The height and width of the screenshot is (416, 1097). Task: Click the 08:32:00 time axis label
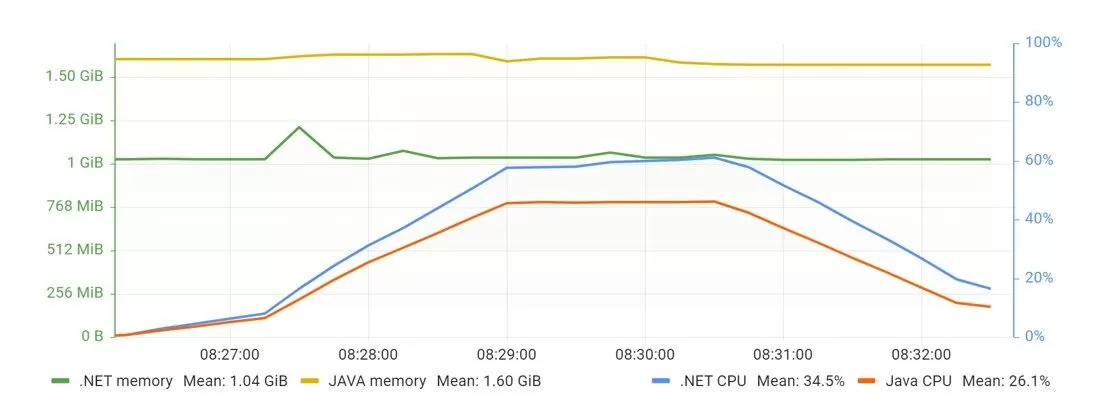(x=921, y=354)
